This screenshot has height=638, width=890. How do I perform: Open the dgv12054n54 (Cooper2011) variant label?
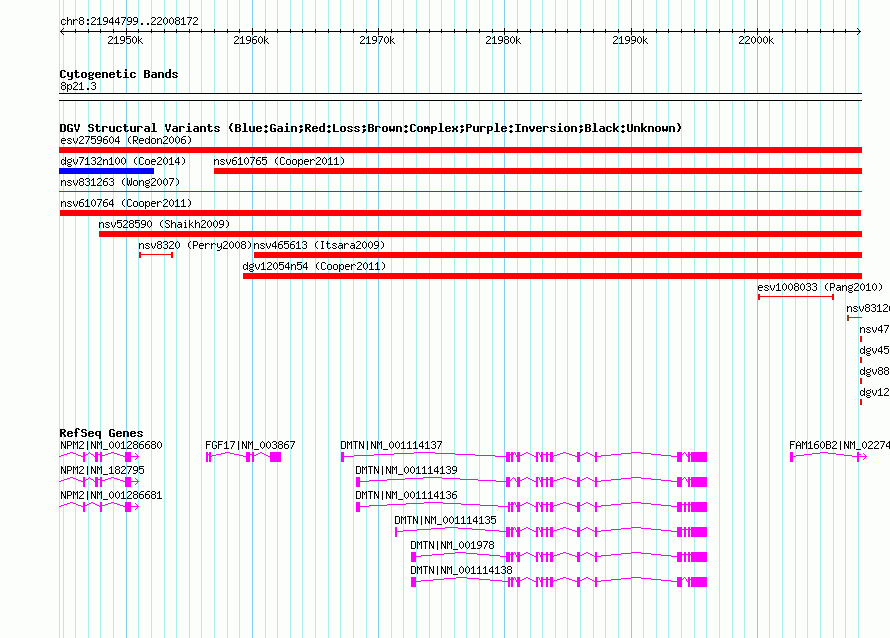[x=314, y=266]
